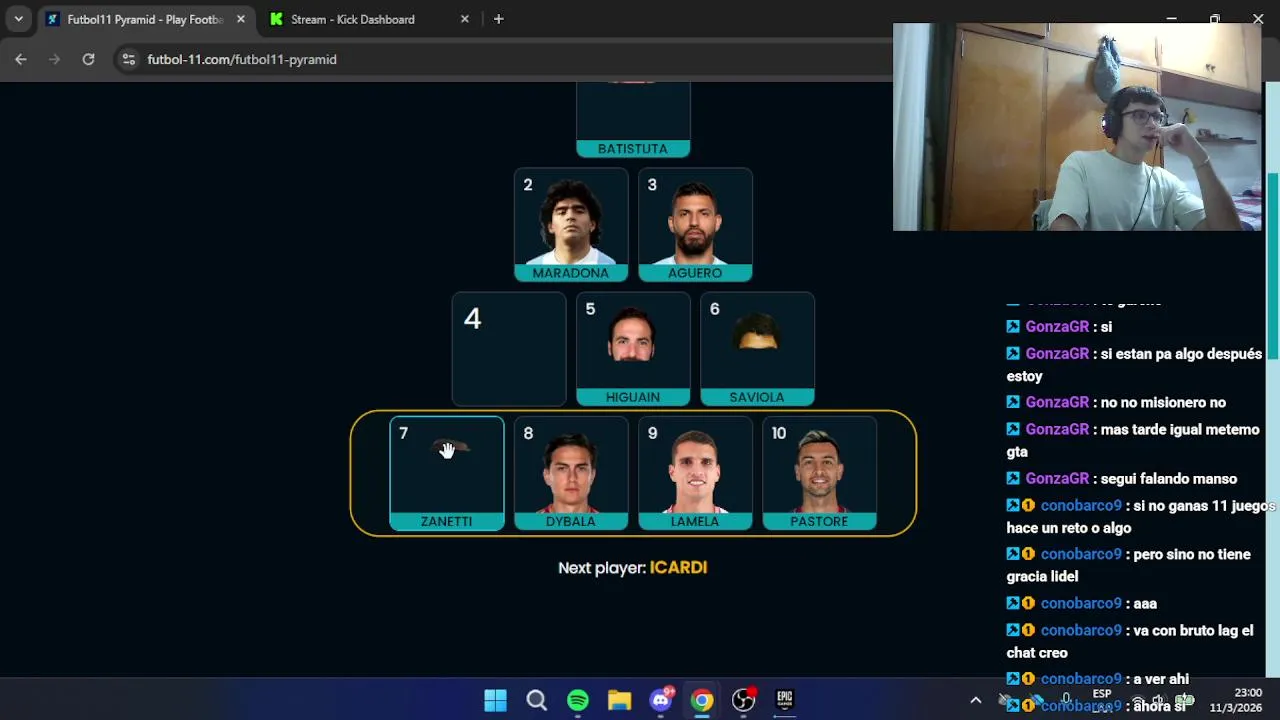Click conobarco9's 'aaa' chat message

point(1145,604)
